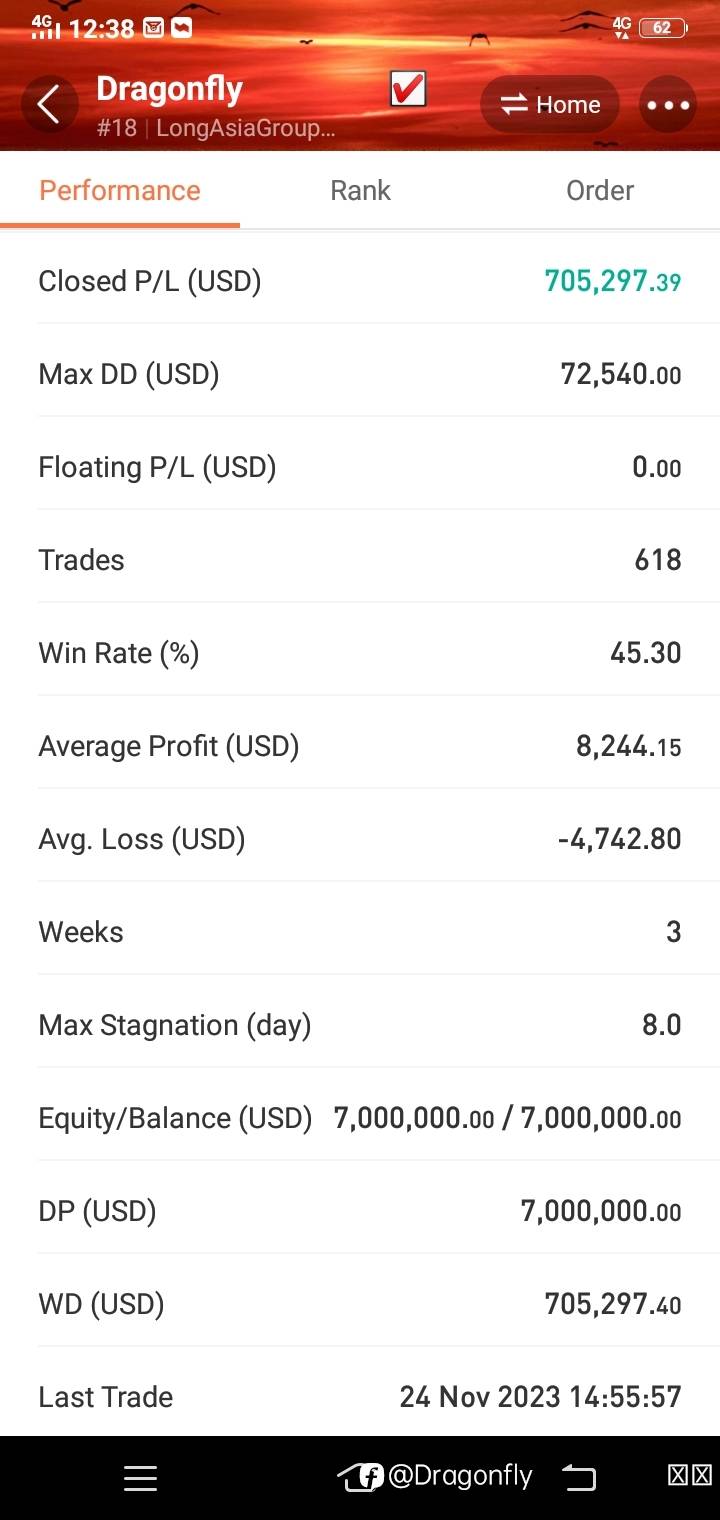
Task: Select the Performance tab
Action: pyautogui.click(x=120, y=190)
